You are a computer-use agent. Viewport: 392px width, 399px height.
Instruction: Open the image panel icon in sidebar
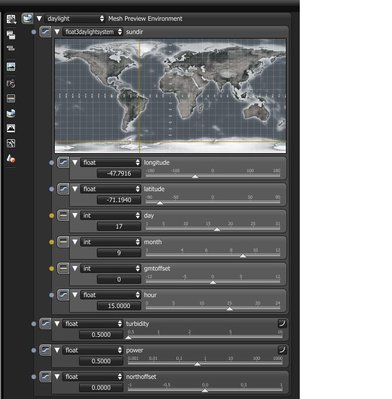click(x=11, y=66)
